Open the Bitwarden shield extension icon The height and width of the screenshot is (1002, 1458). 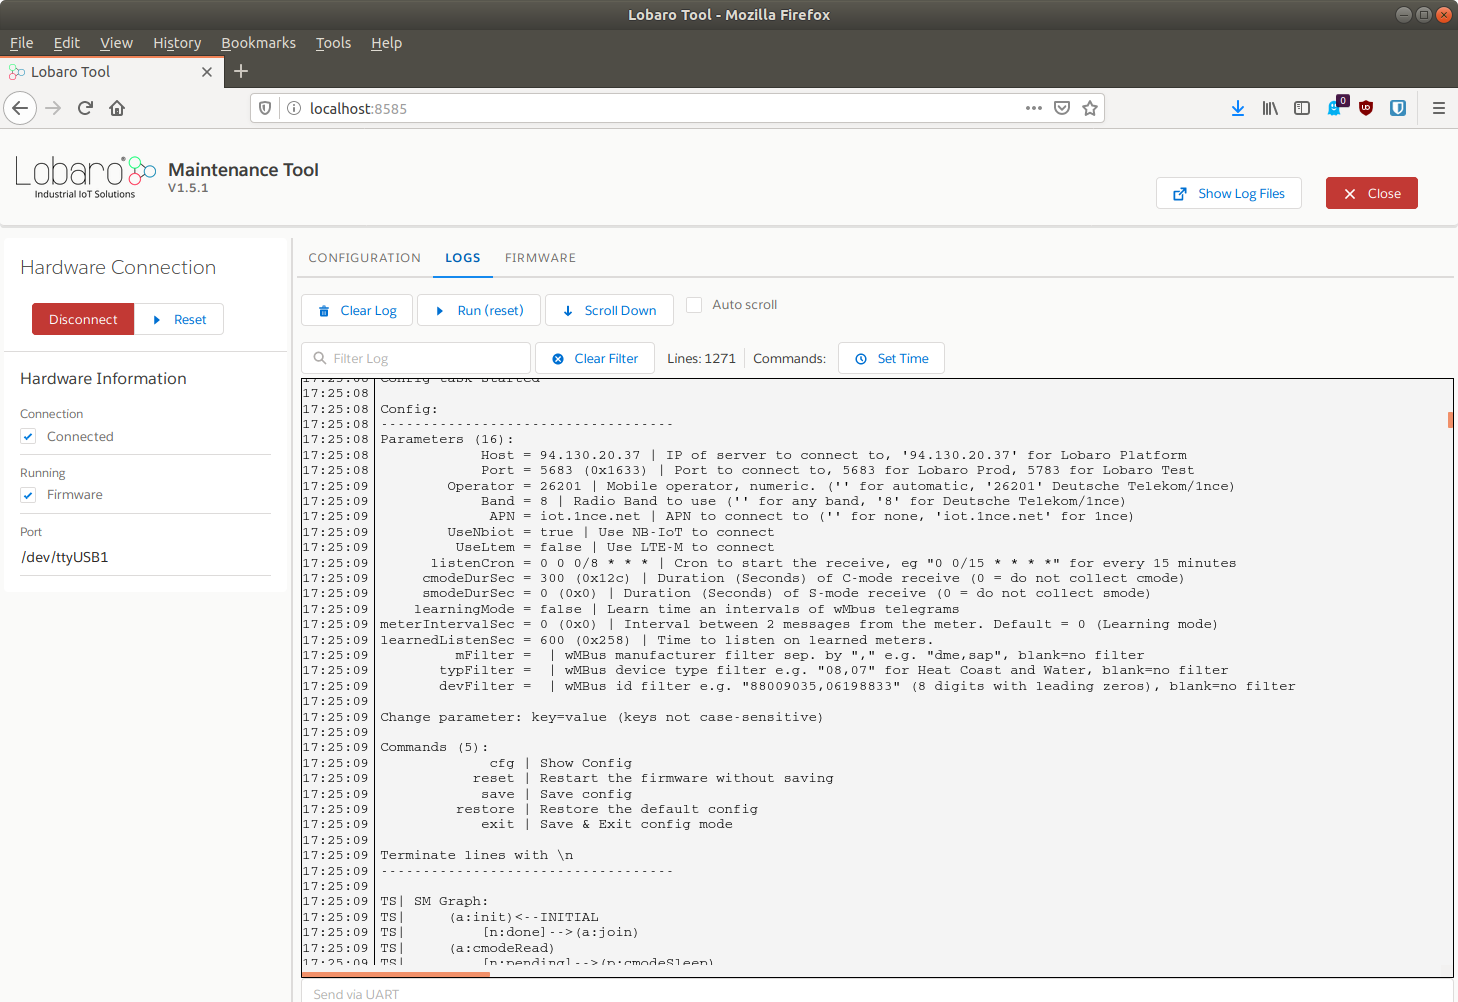[x=1398, y=108]
